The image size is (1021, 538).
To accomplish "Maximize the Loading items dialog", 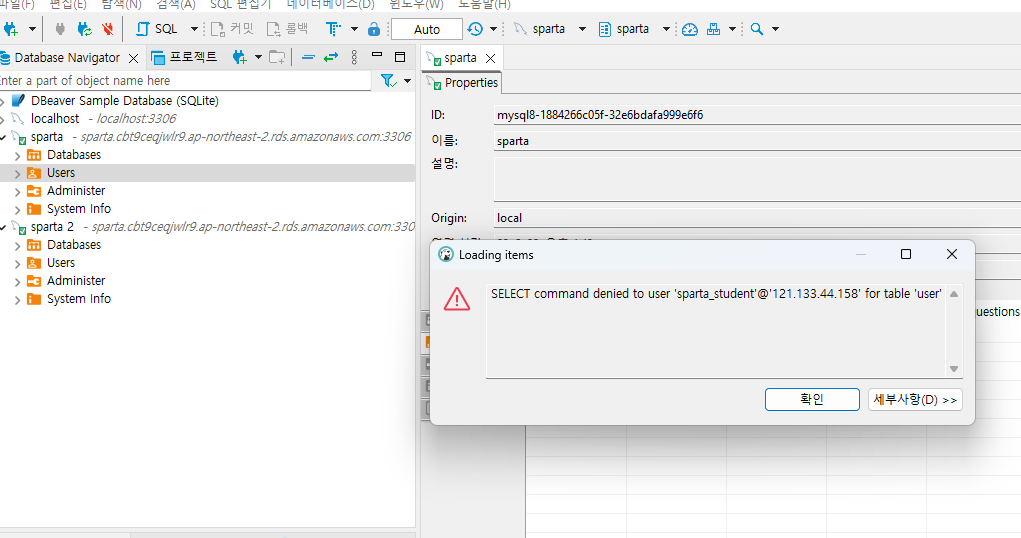I will tap(906, 254).
